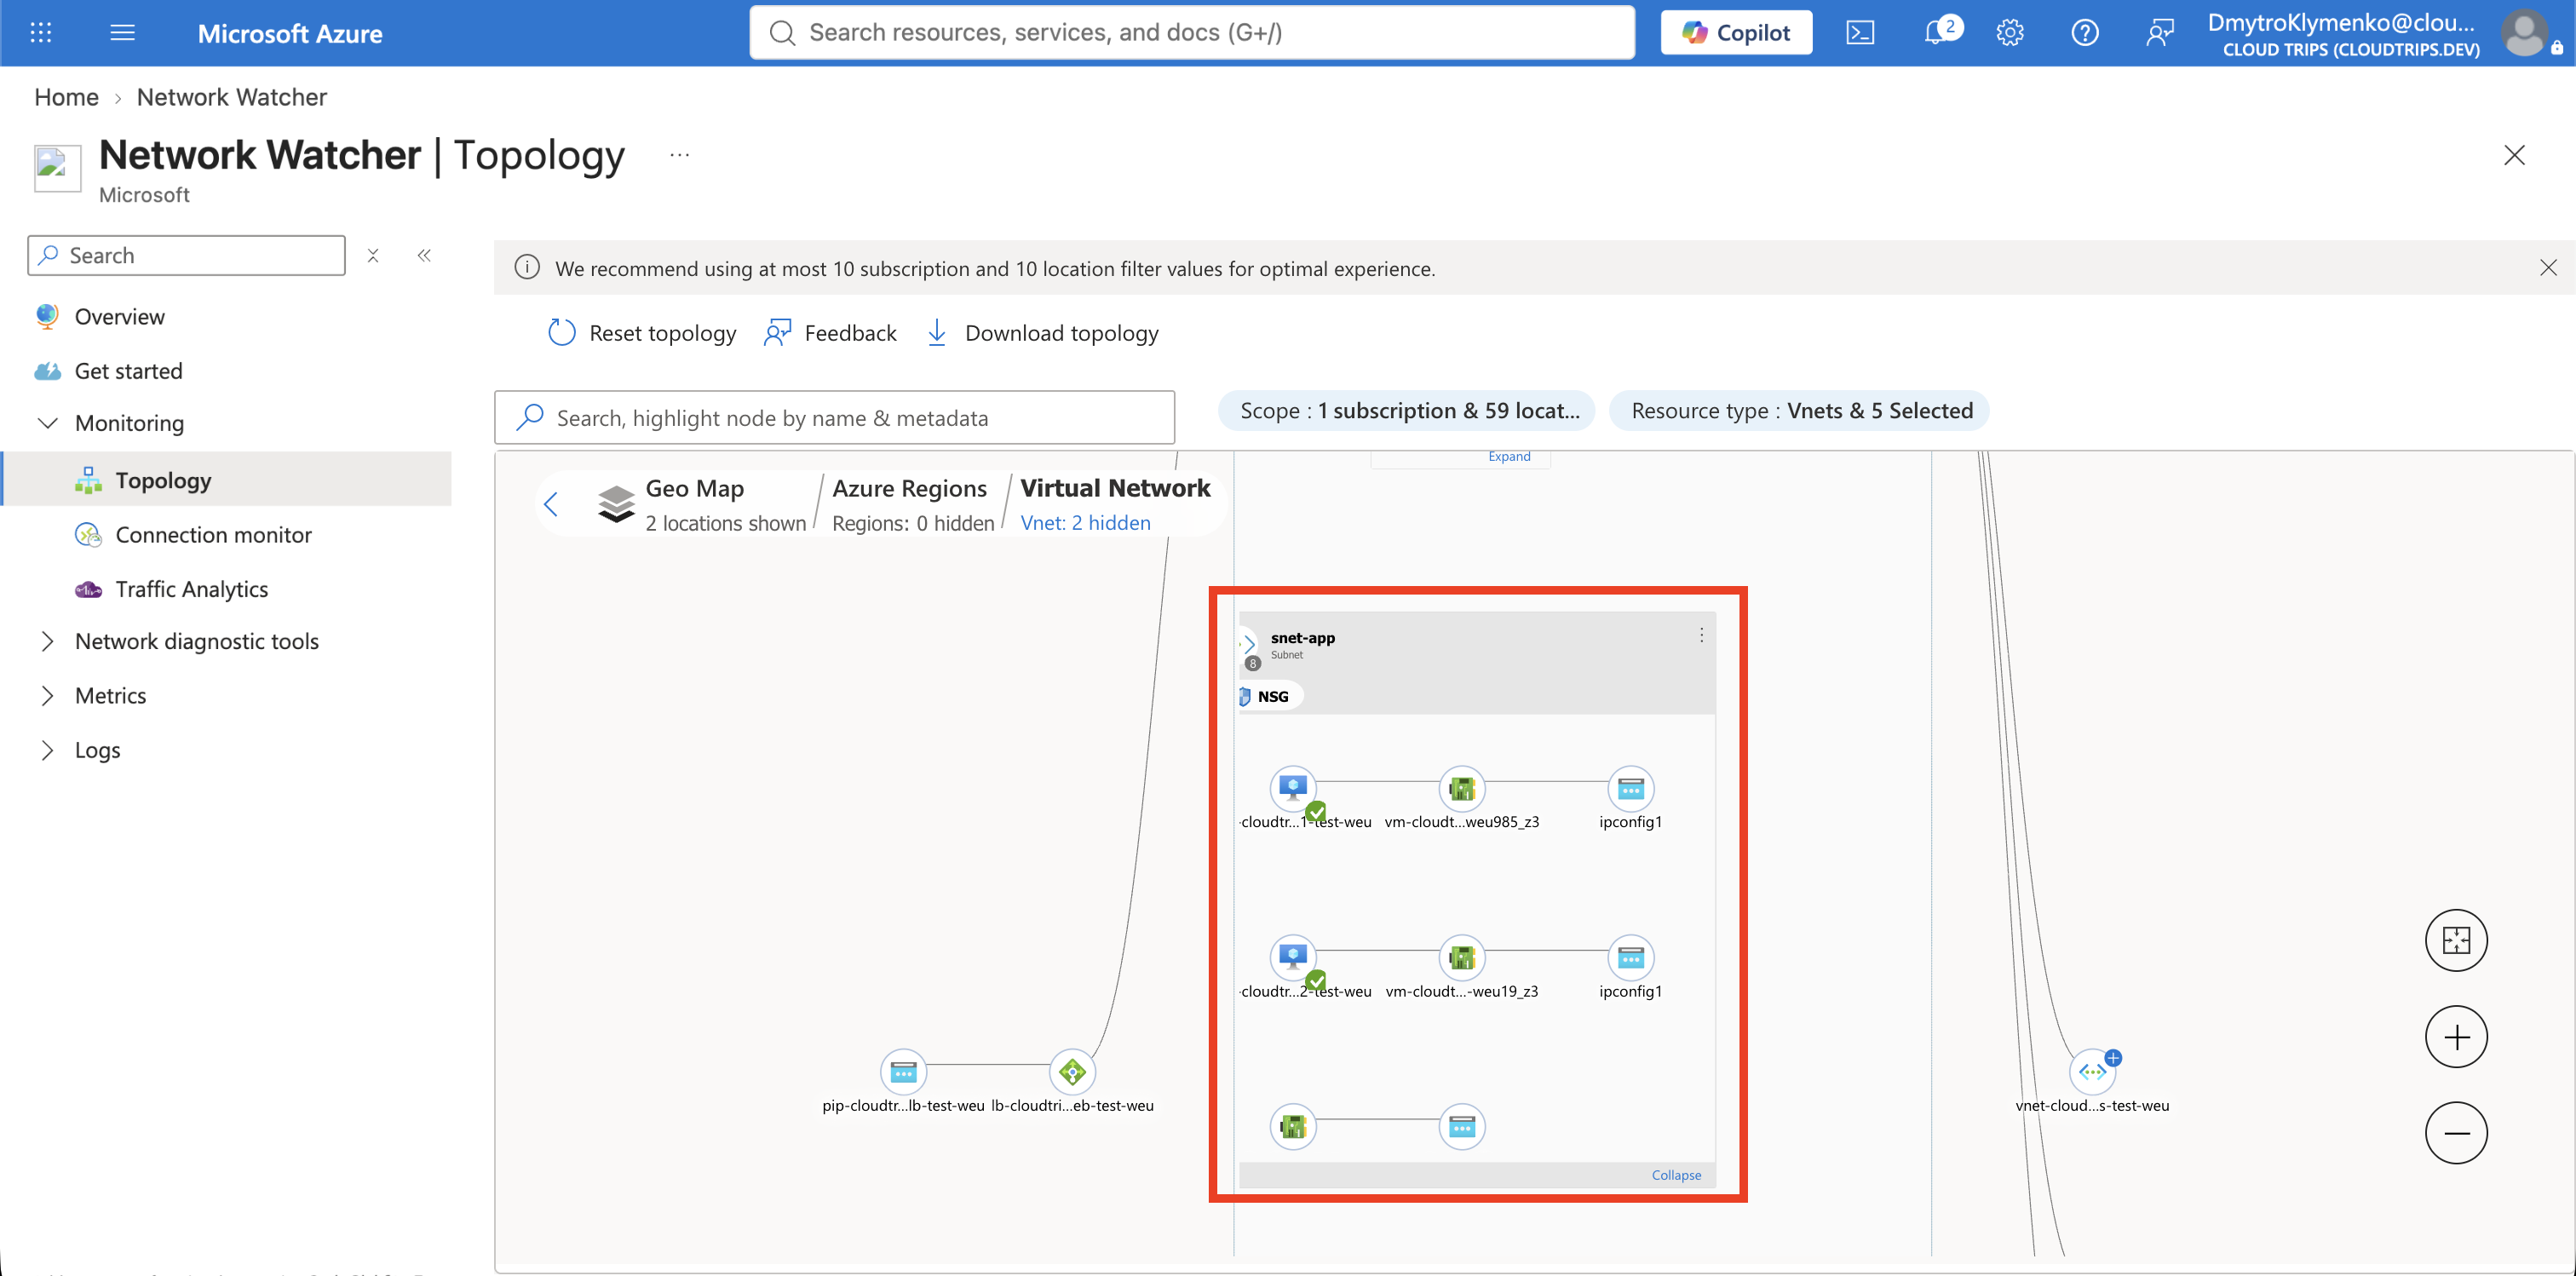Go to Network Watcher breadcrumb

coord(231,97)
